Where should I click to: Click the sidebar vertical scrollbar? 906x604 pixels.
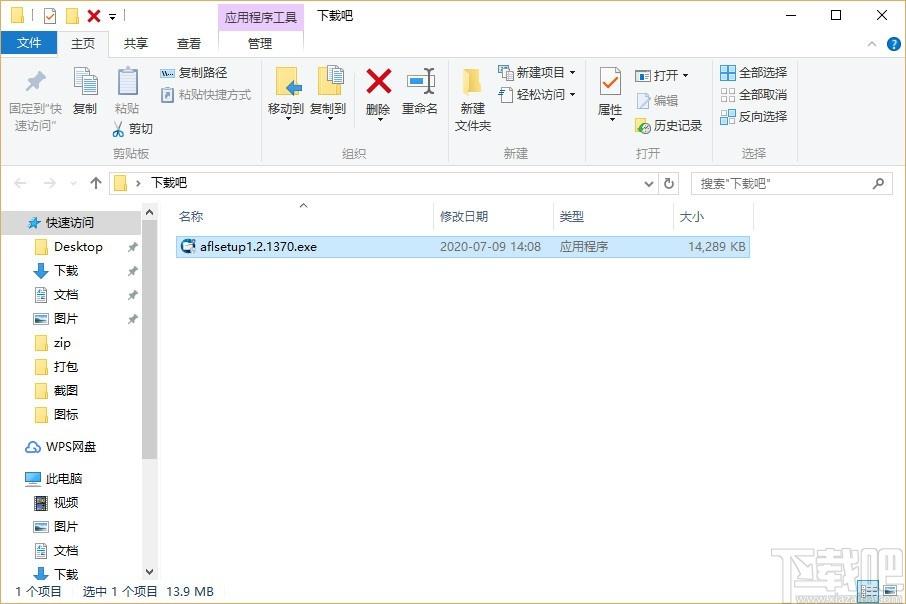coord(149,341)
